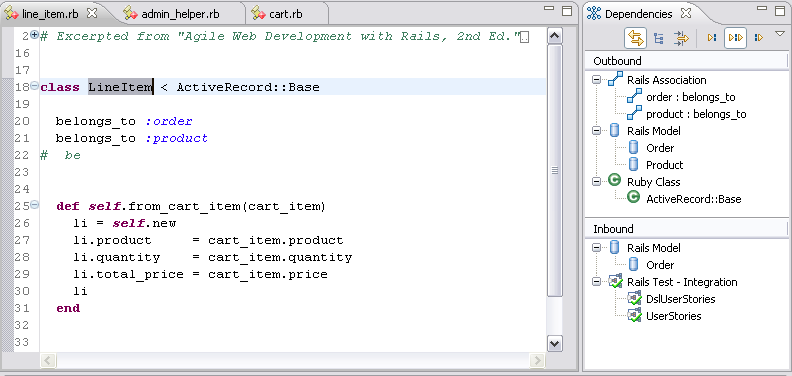Toggle the link-with-editor double-arrow button

[x=635, y=38]
